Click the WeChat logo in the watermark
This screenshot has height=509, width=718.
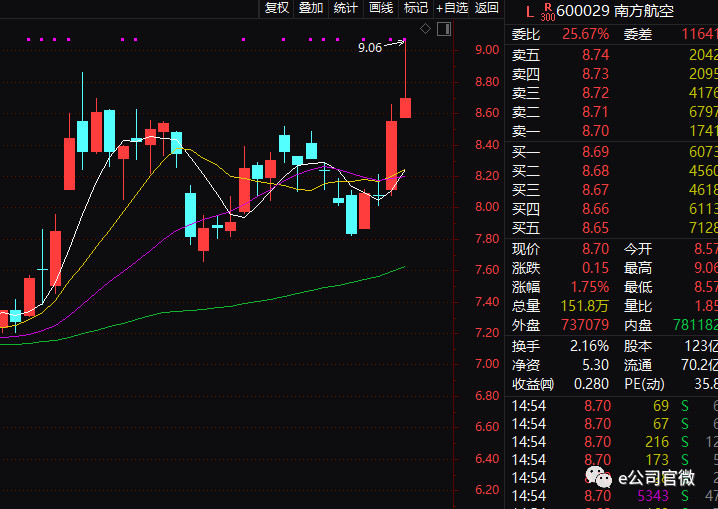(598, 478)
